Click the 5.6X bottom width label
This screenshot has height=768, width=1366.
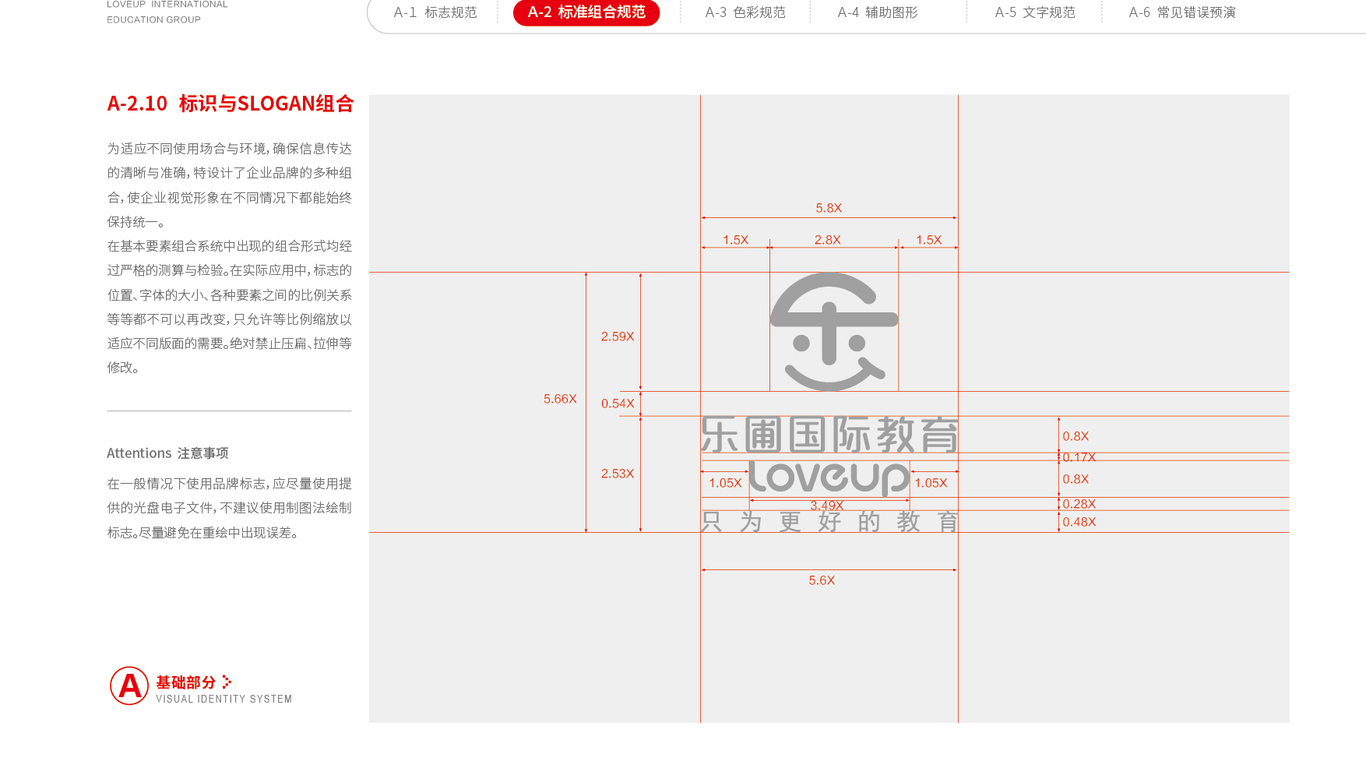(822, 580)
